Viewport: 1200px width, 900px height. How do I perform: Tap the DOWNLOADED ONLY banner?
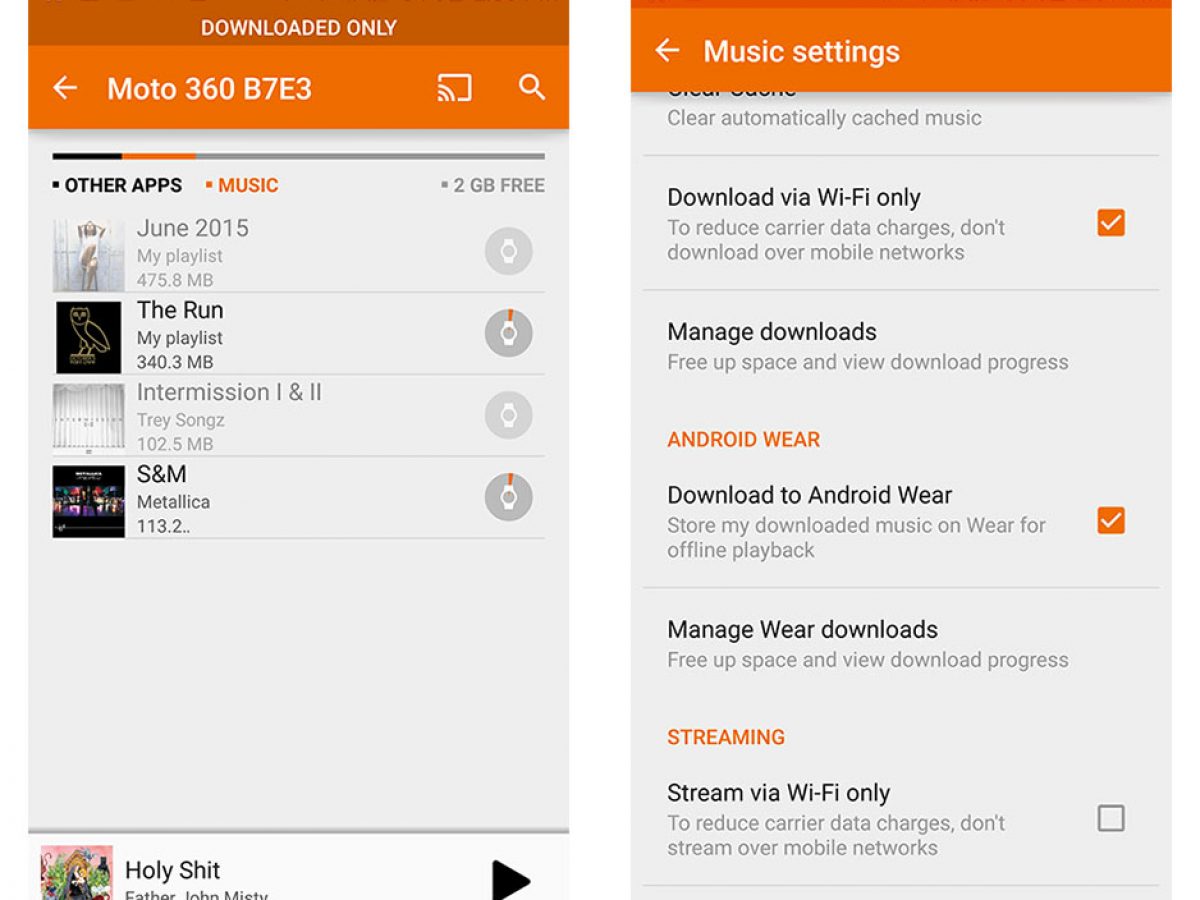click(x=299, y=28)
